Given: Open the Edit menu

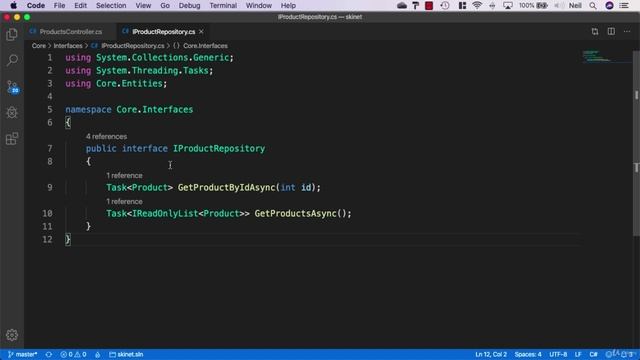Looking at the screenshot, I should [80, 5].
